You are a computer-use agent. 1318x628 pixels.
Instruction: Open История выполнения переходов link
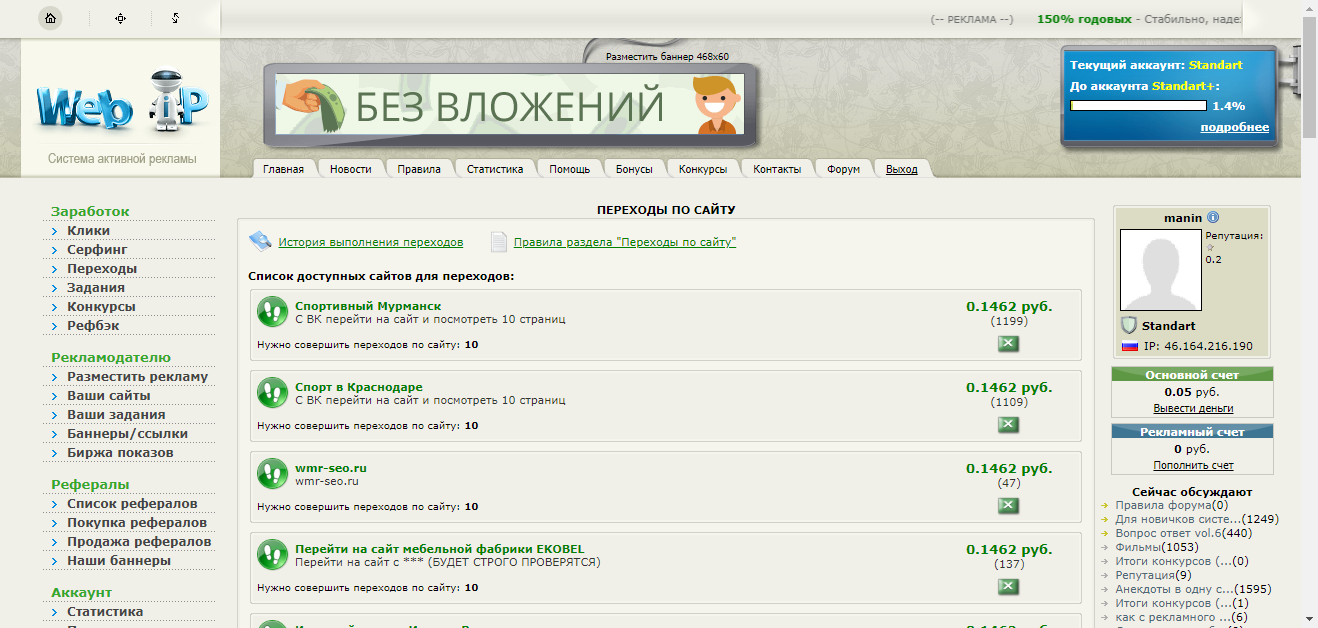(371, 242)
